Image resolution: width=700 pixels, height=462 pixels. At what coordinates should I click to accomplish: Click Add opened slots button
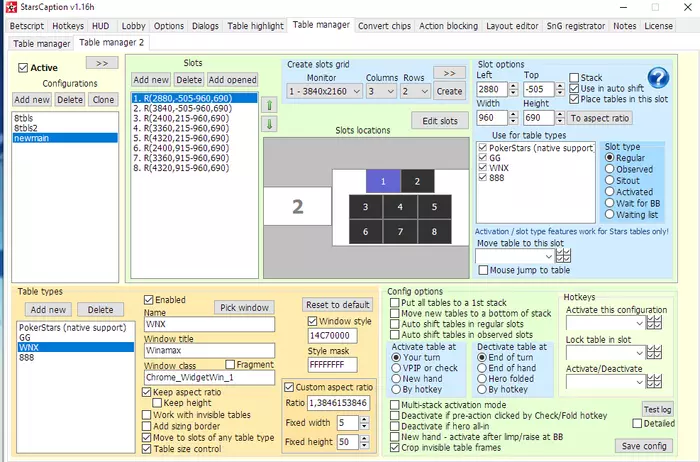click(232, 80)
